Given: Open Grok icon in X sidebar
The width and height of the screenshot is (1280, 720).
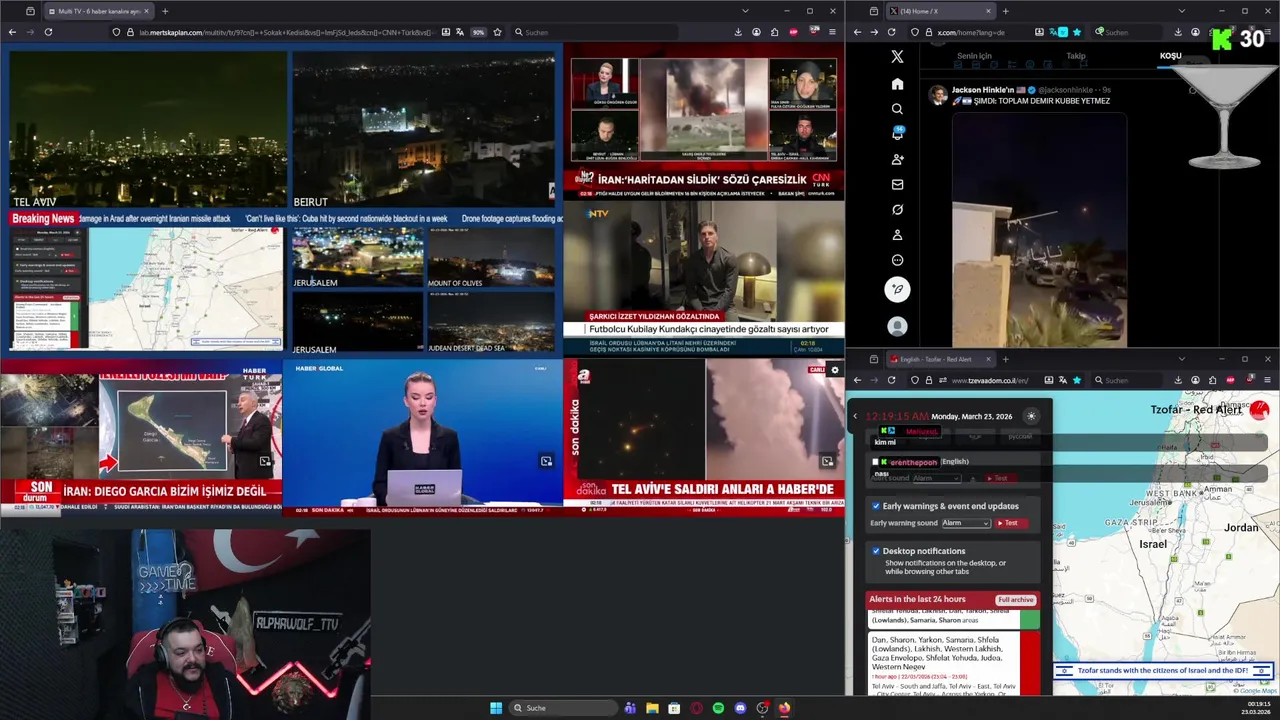Looking at the screenshot, I should [x=897, y=210].
